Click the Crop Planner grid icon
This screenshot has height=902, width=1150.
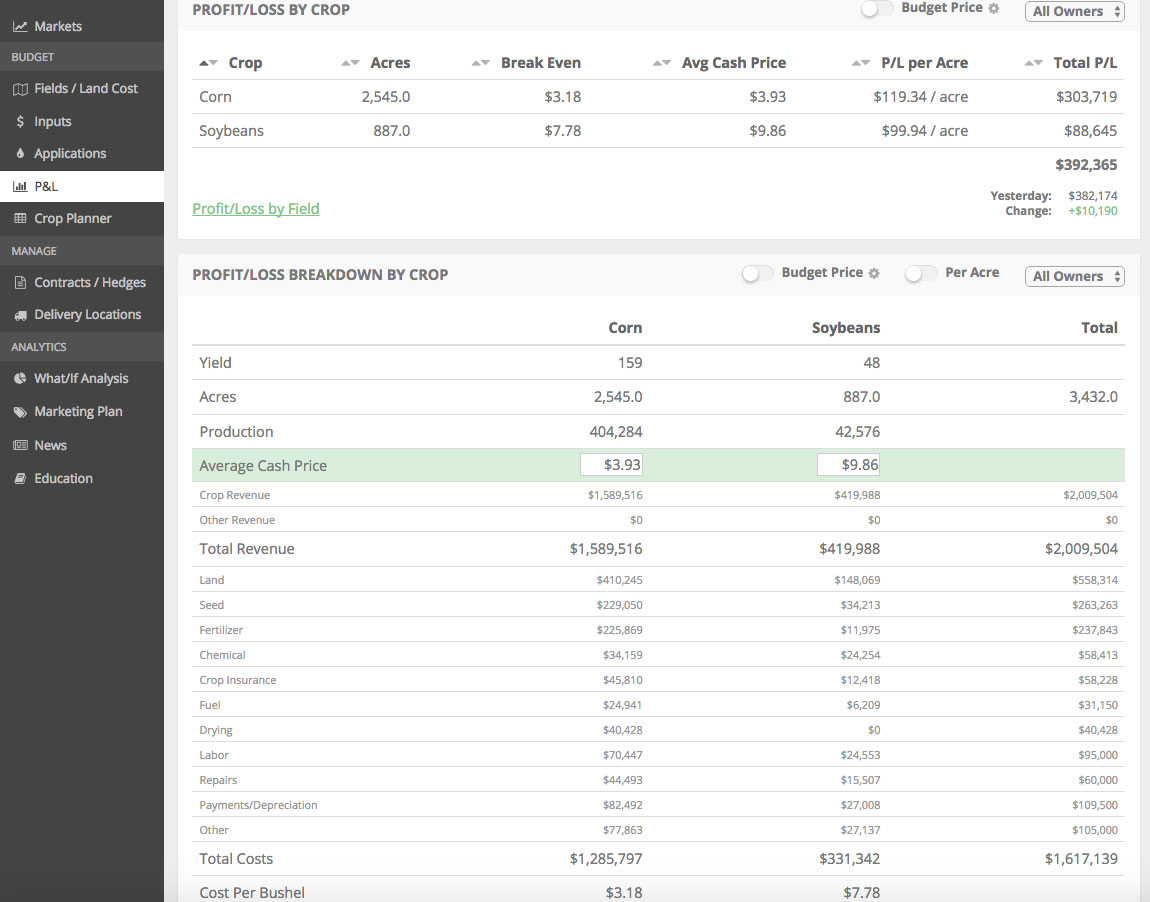[20, 219]
